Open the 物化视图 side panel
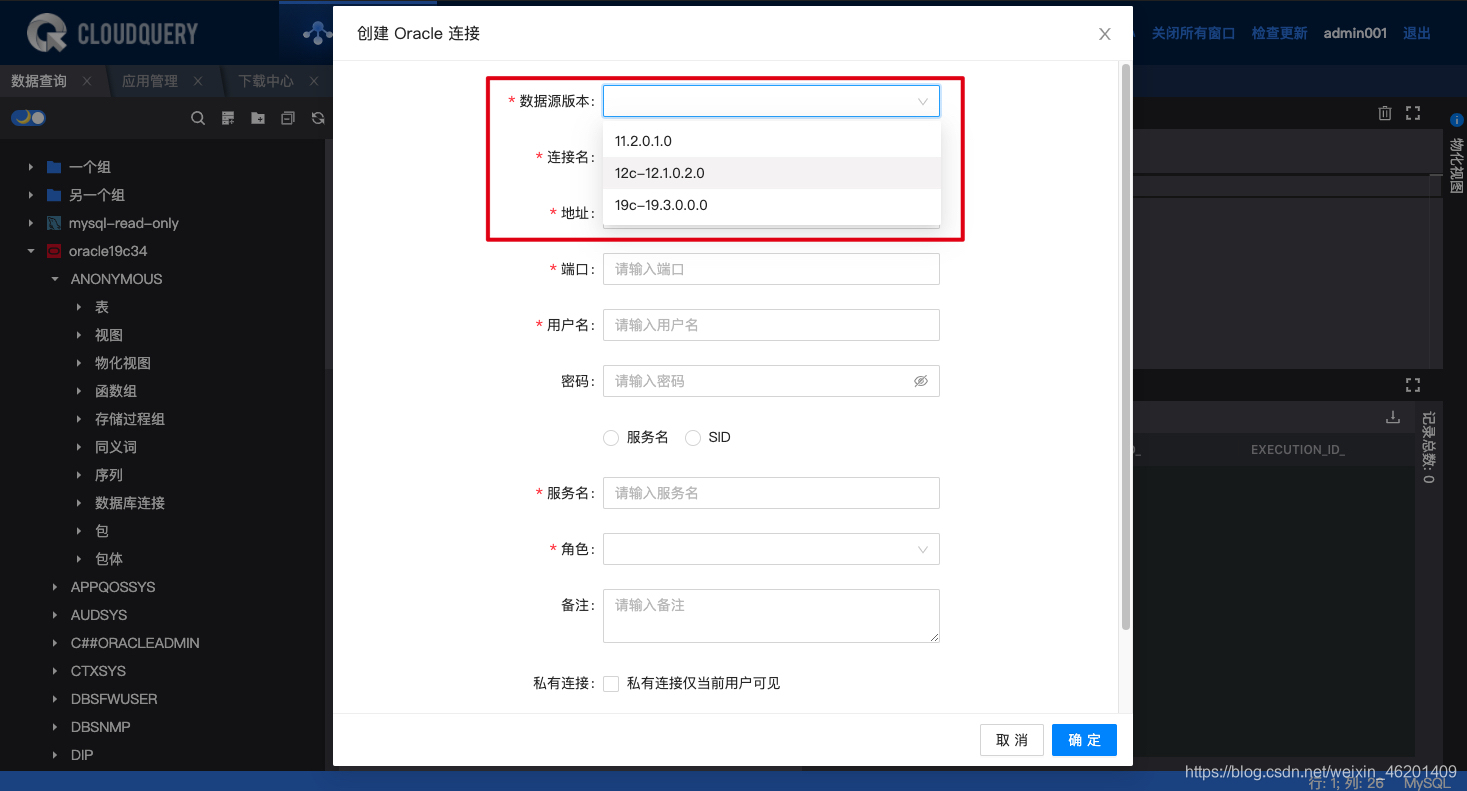Screen dimensions: 1467x791 [1456, 166]
